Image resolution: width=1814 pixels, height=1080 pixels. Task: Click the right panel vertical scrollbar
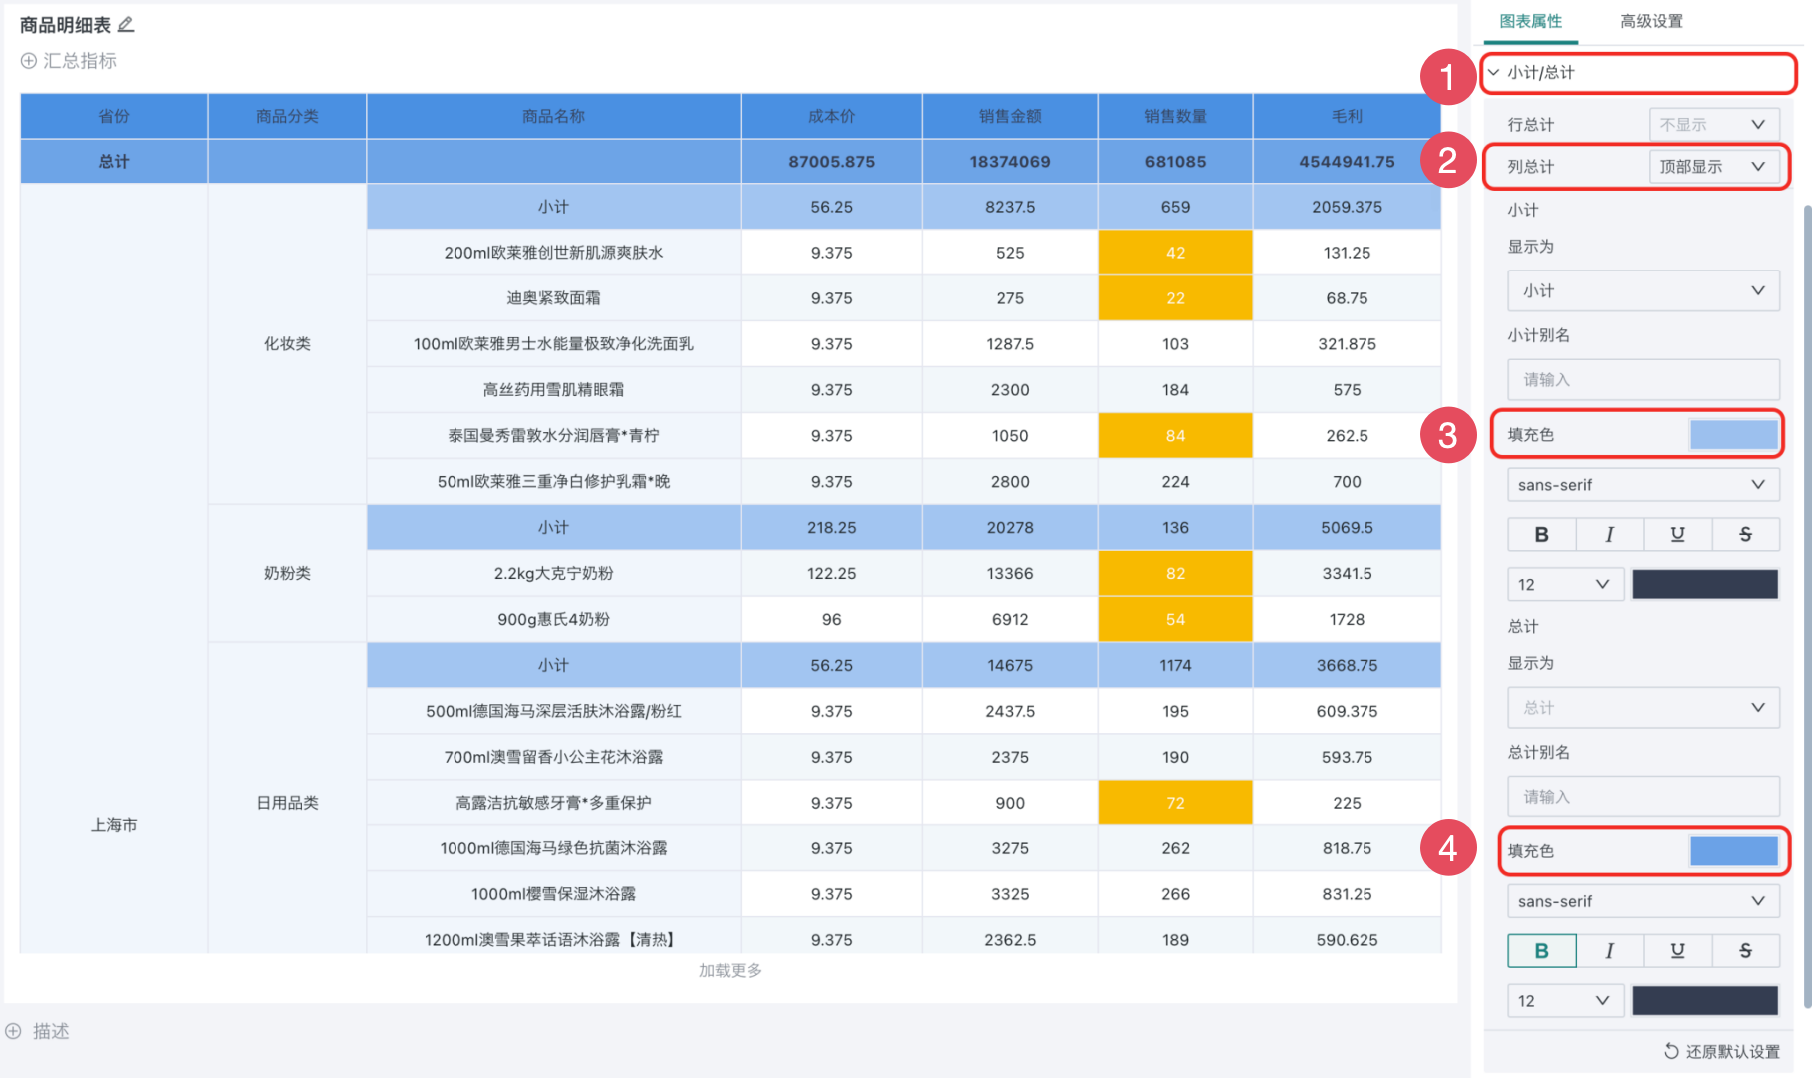click(1807, 605)
